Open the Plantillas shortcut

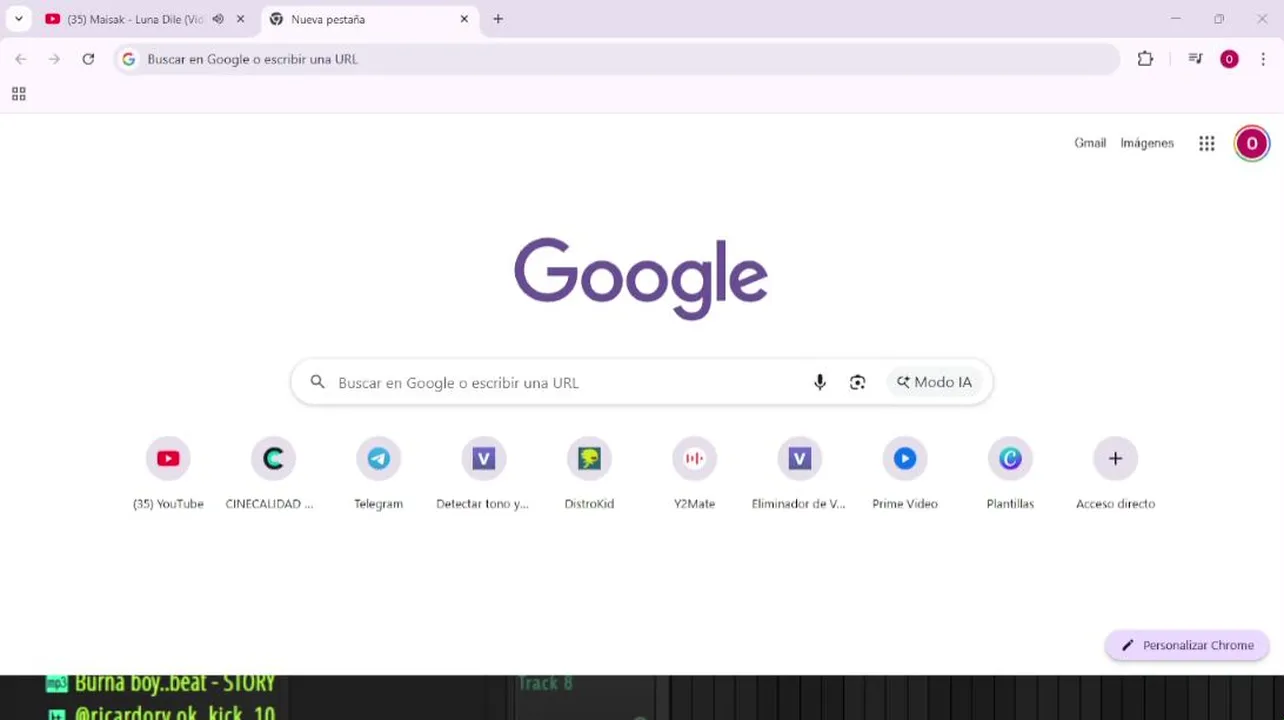[1010, 473]
